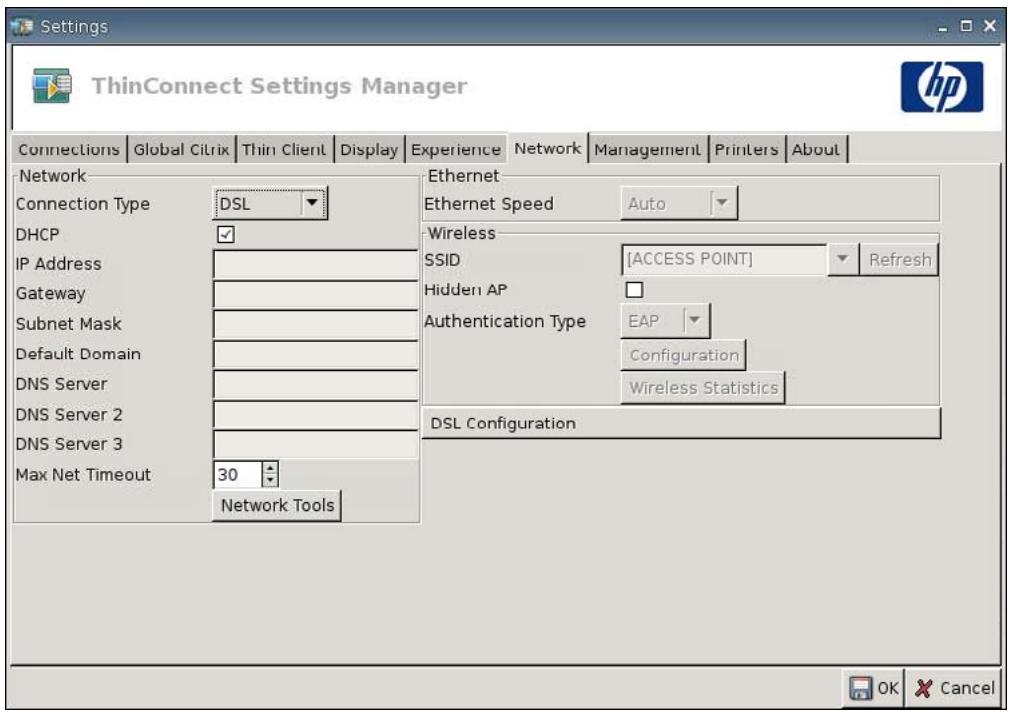Image resolution: width=1009 pixels, height=712 pixels.
Task: Open the Display tab
Action: 369,149
